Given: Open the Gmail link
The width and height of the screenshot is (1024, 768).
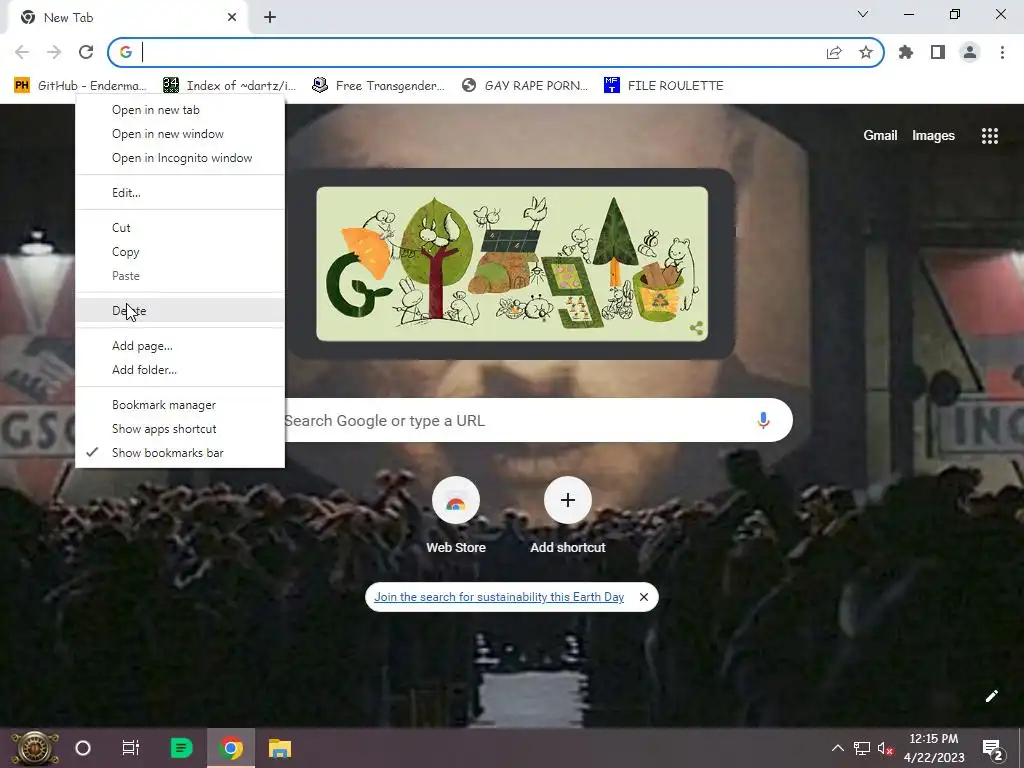Looking at the screenshot, I should coord(880,135).
